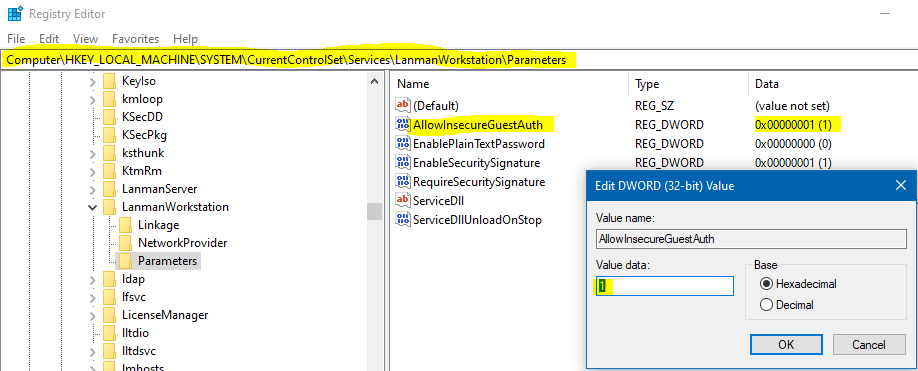Click the ServiceDllUnloadOnStop DWORD icon
The height and width of the screenshot is (371, 918).
(403, 219)
